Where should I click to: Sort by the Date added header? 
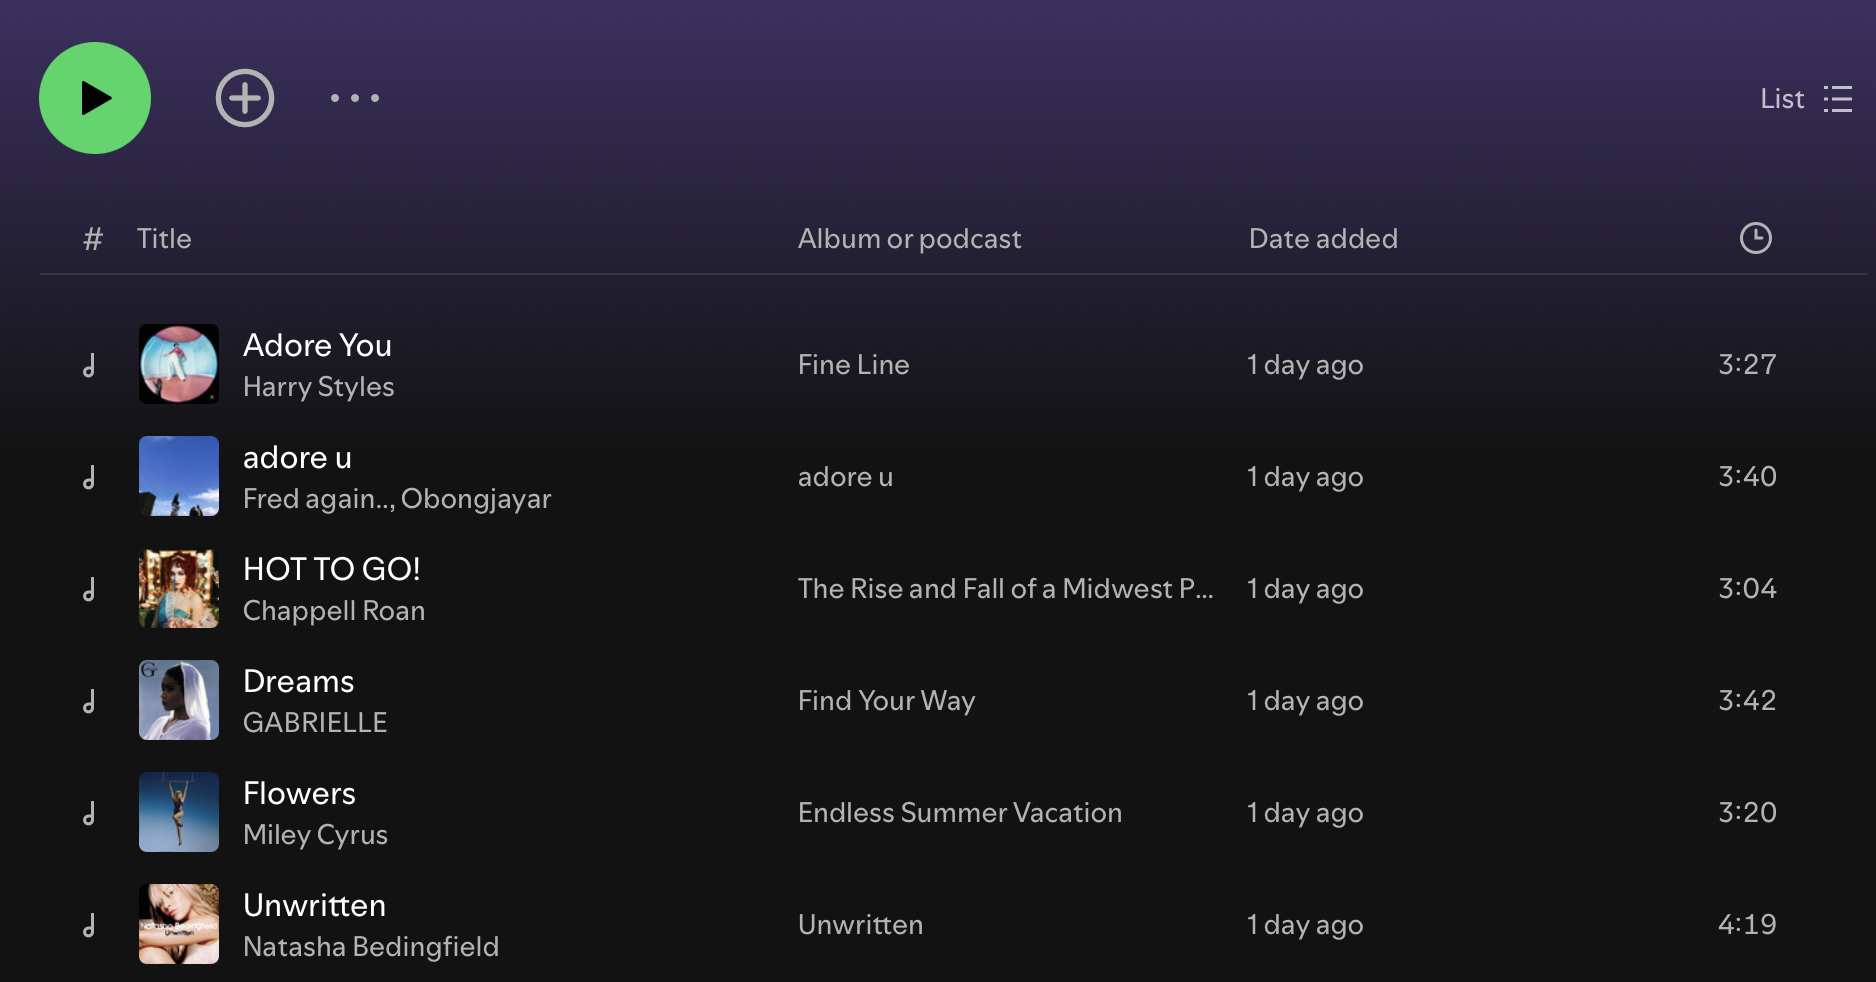1323,239
